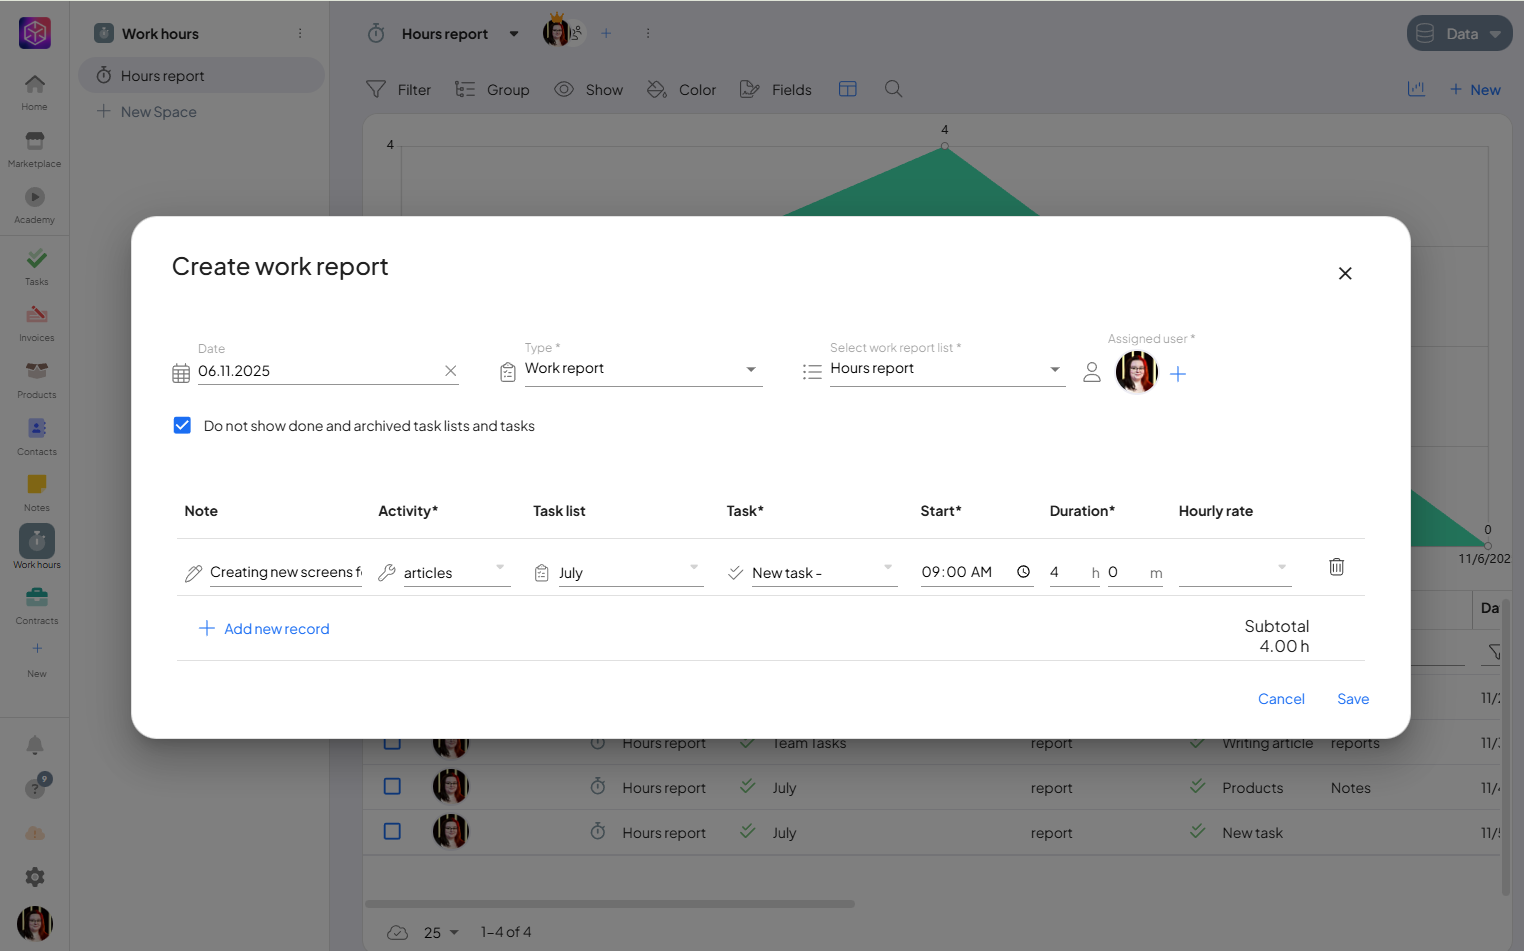This screenshot has width=1524, height=951.
Task: Select Hours report in Work hours sidebar
Action: (162, 76)
